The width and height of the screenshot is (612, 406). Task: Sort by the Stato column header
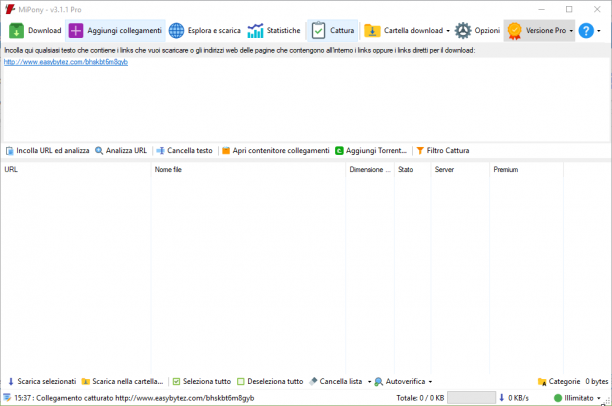click(x=413, y=169)
